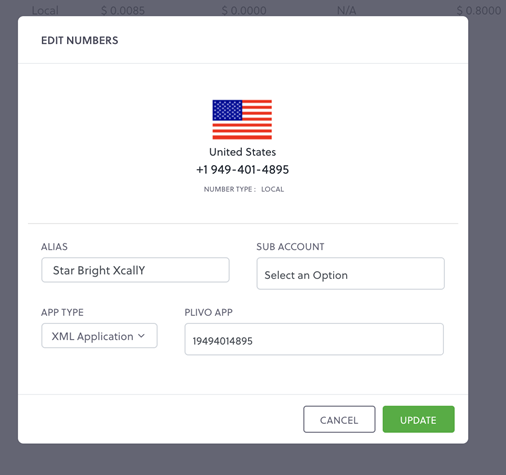Click the $ 0.8000 value in the background

click(x=479, y=11)
